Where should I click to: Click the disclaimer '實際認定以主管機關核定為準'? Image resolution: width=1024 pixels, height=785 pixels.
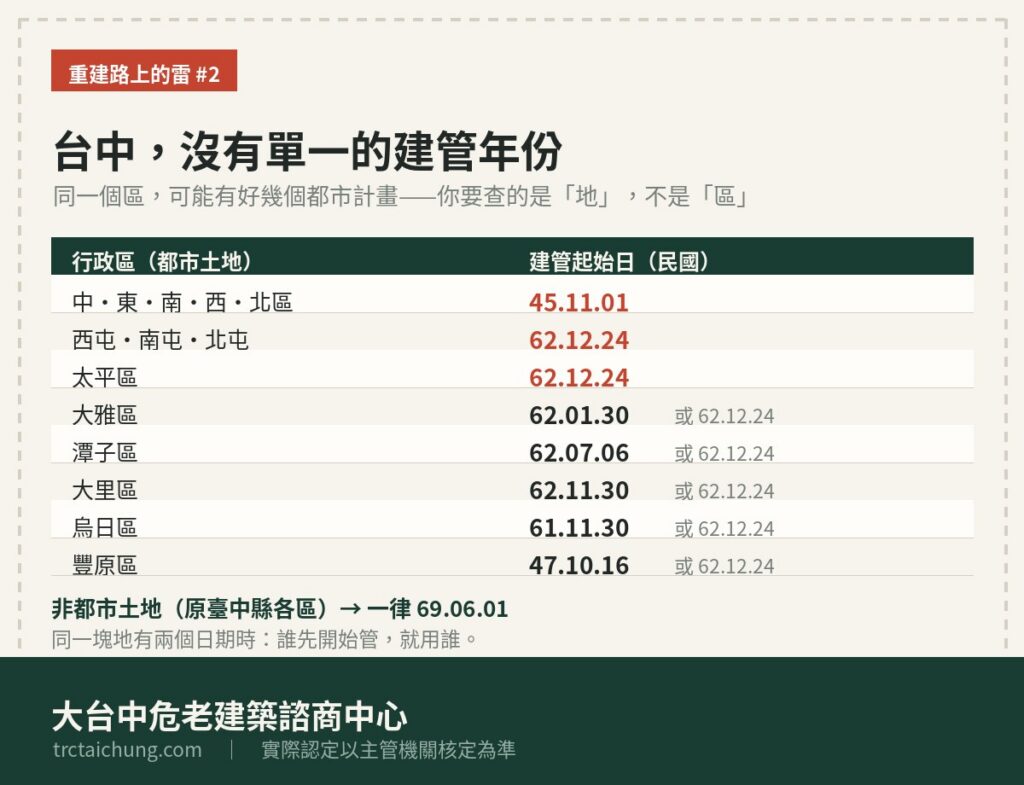(x=389, y=750)
